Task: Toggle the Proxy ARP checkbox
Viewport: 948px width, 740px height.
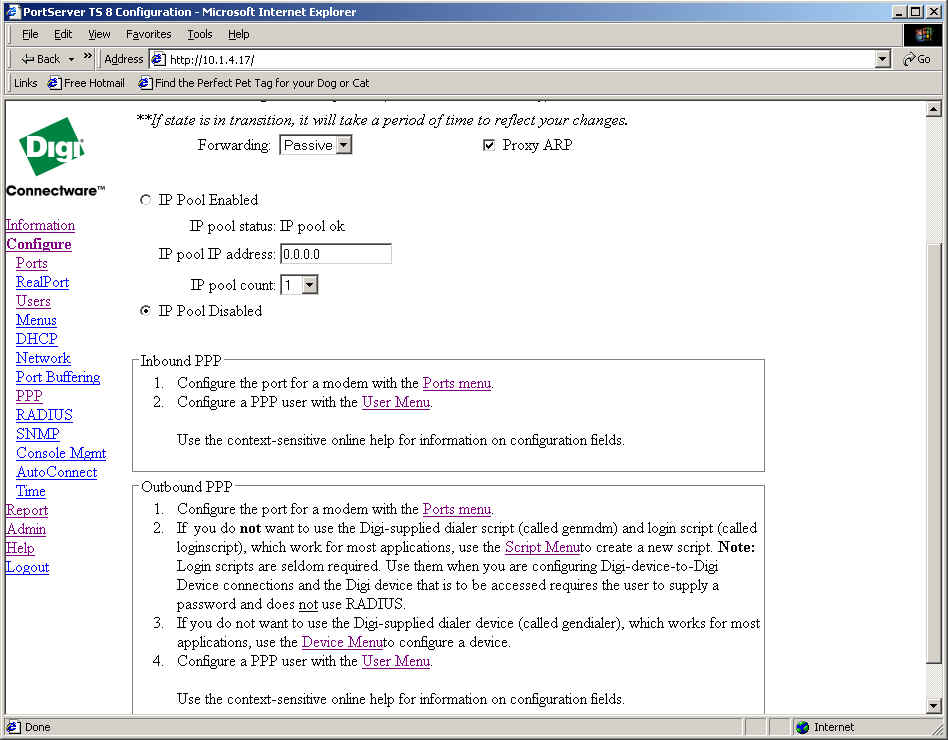Action: (489, 145)
